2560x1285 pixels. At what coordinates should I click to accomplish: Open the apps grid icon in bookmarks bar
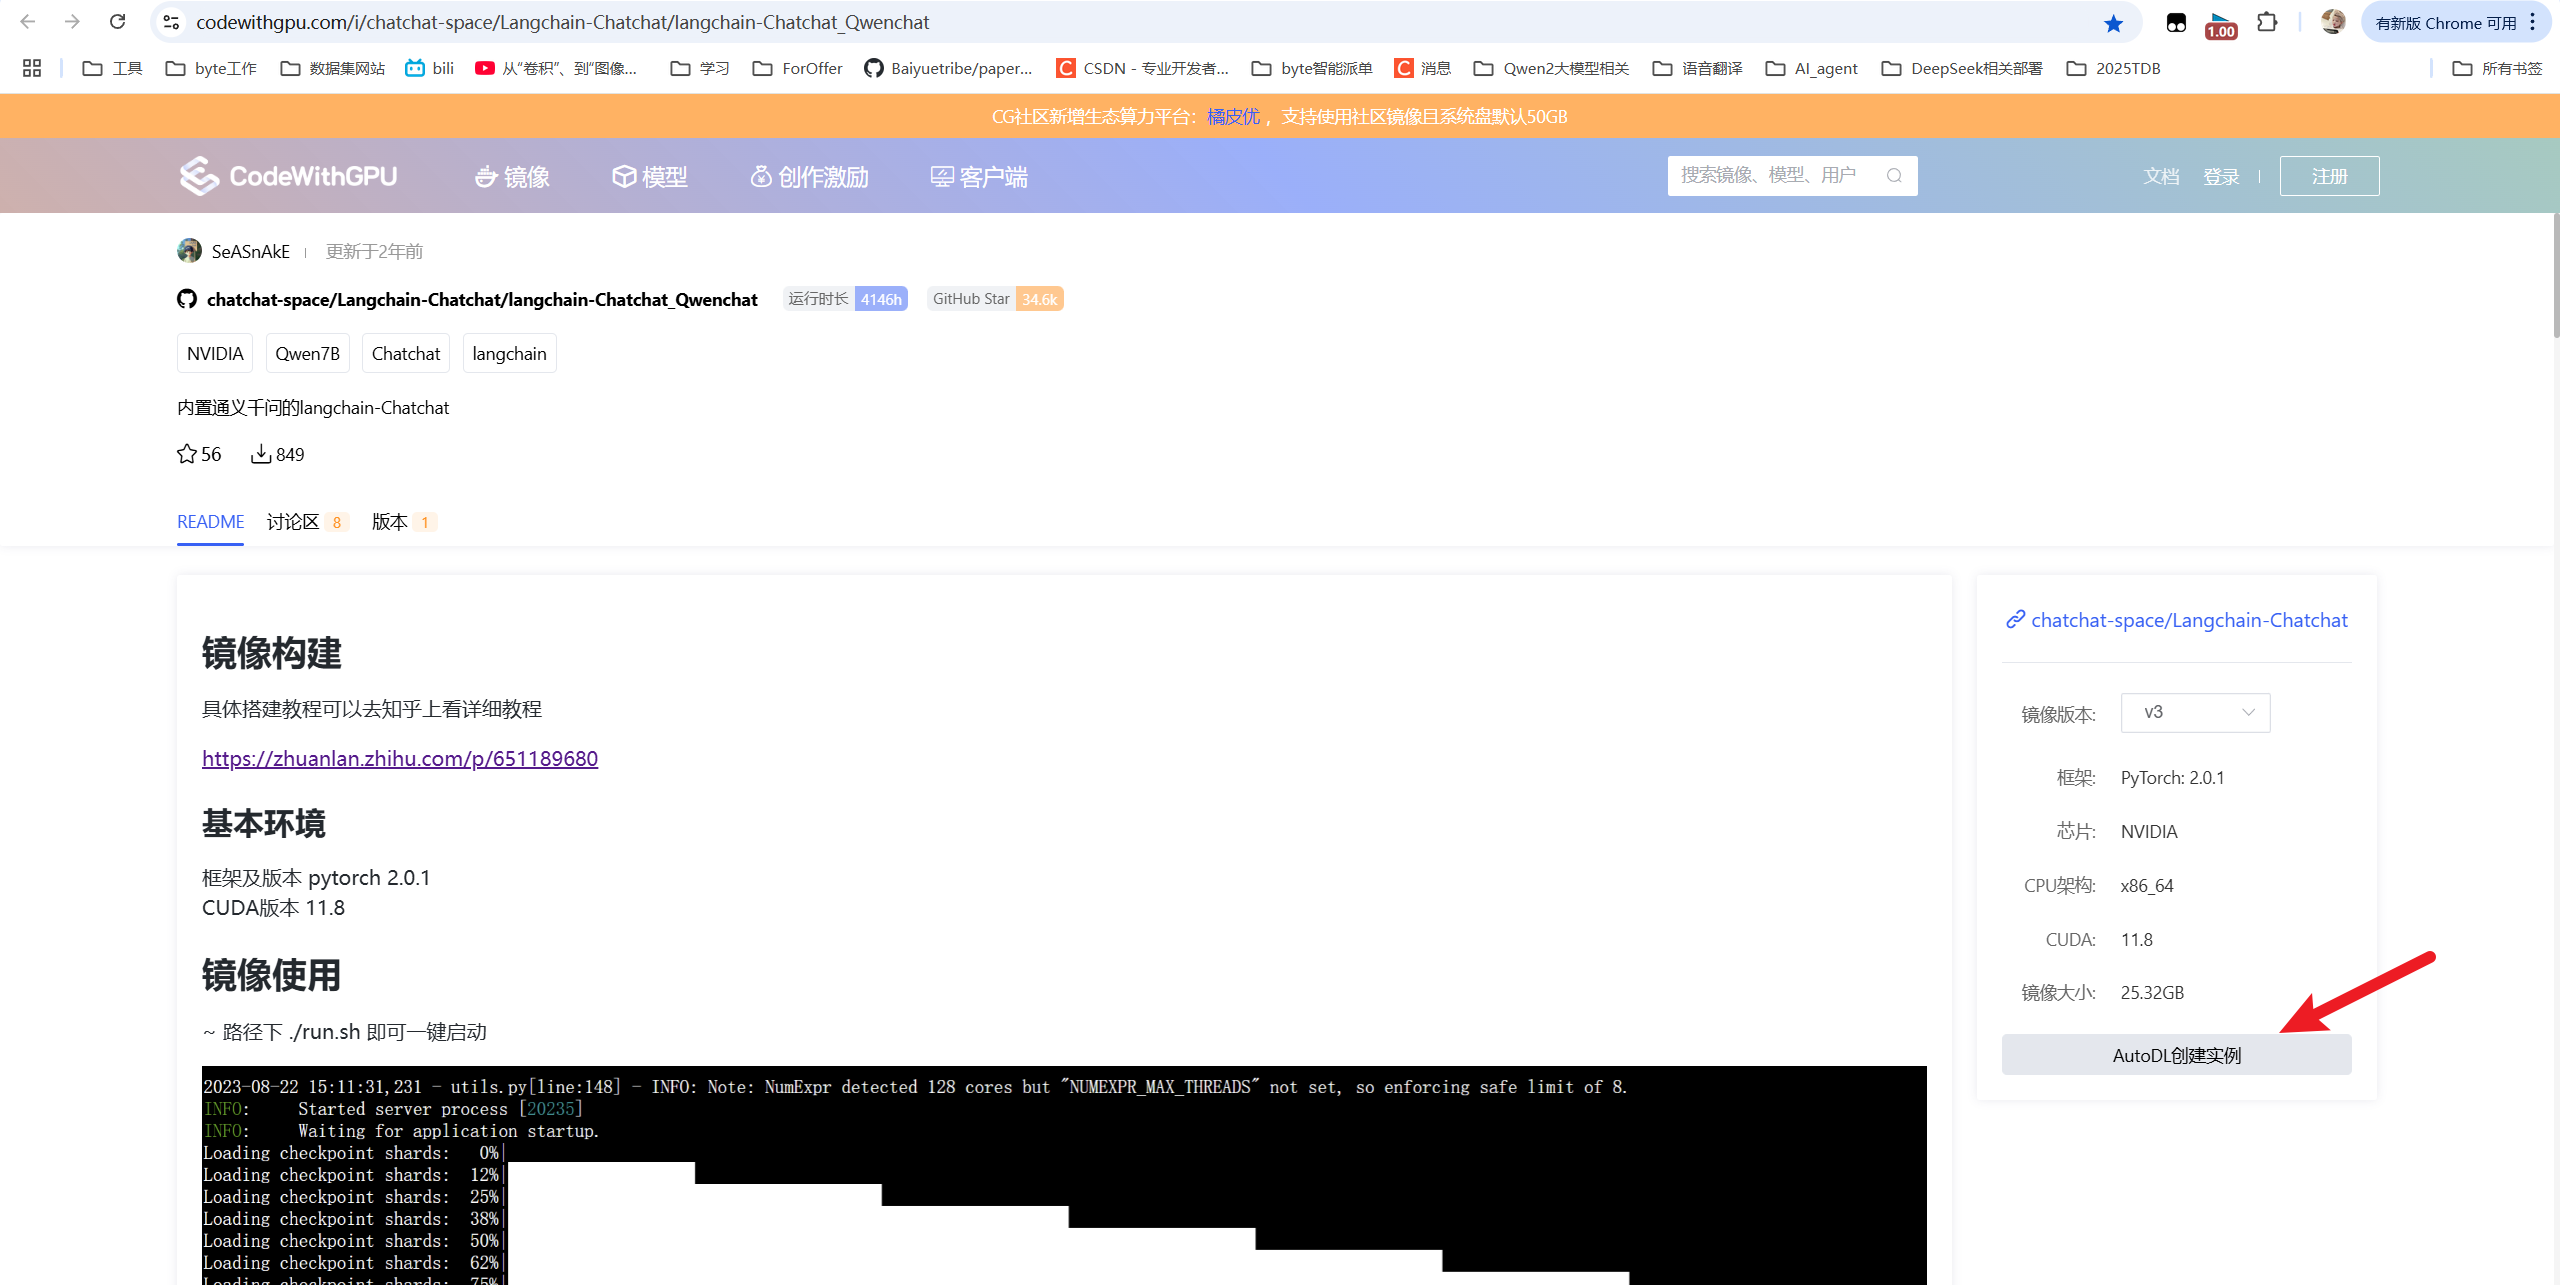pos(32,68)
